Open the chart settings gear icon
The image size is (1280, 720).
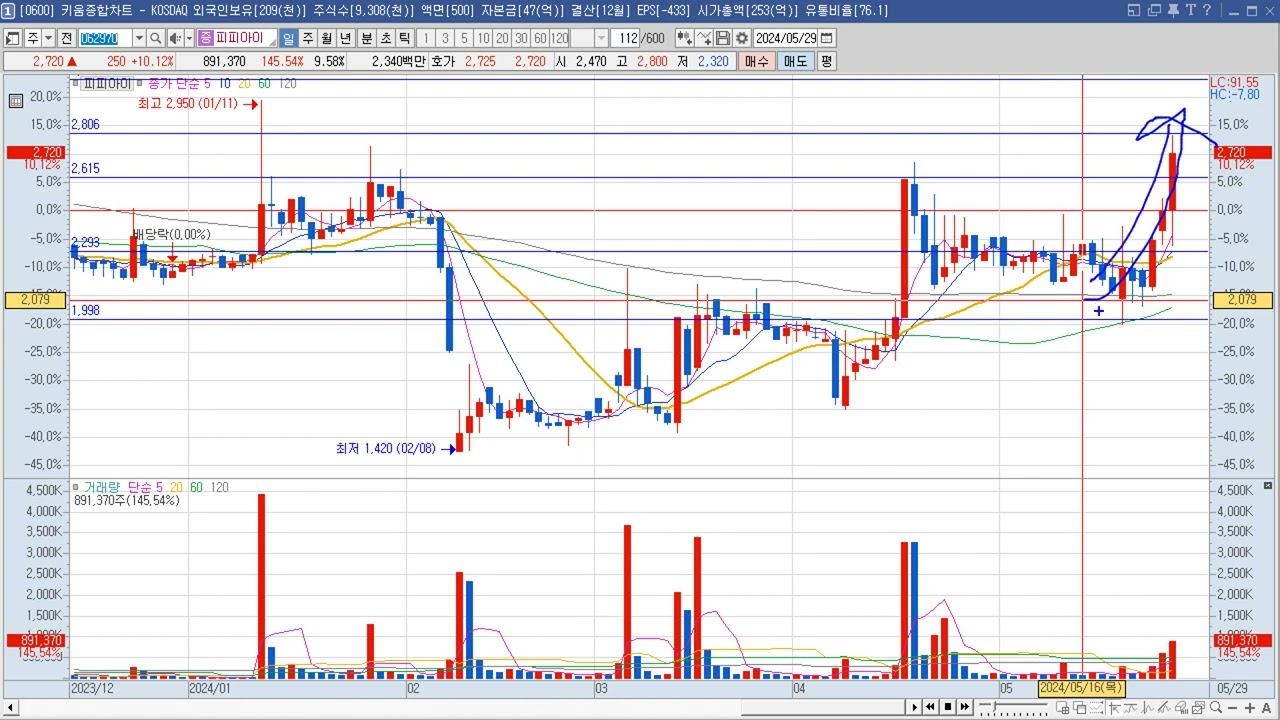[x=742, y=38]
